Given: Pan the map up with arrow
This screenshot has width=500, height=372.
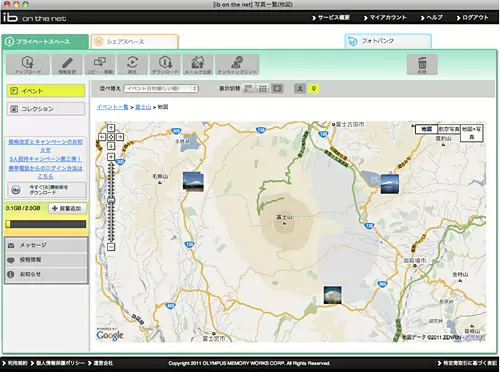Looking at the screenshot, I should pos(111,128).
